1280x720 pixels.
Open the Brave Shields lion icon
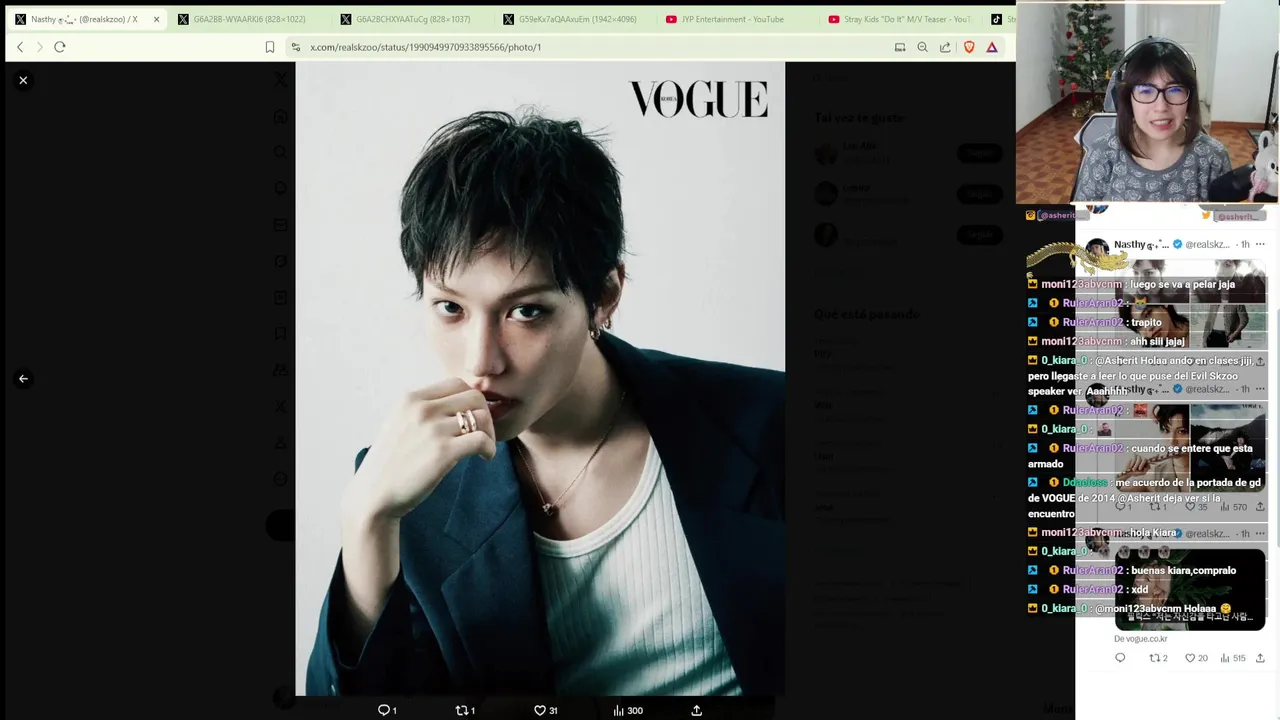(969, 47)
